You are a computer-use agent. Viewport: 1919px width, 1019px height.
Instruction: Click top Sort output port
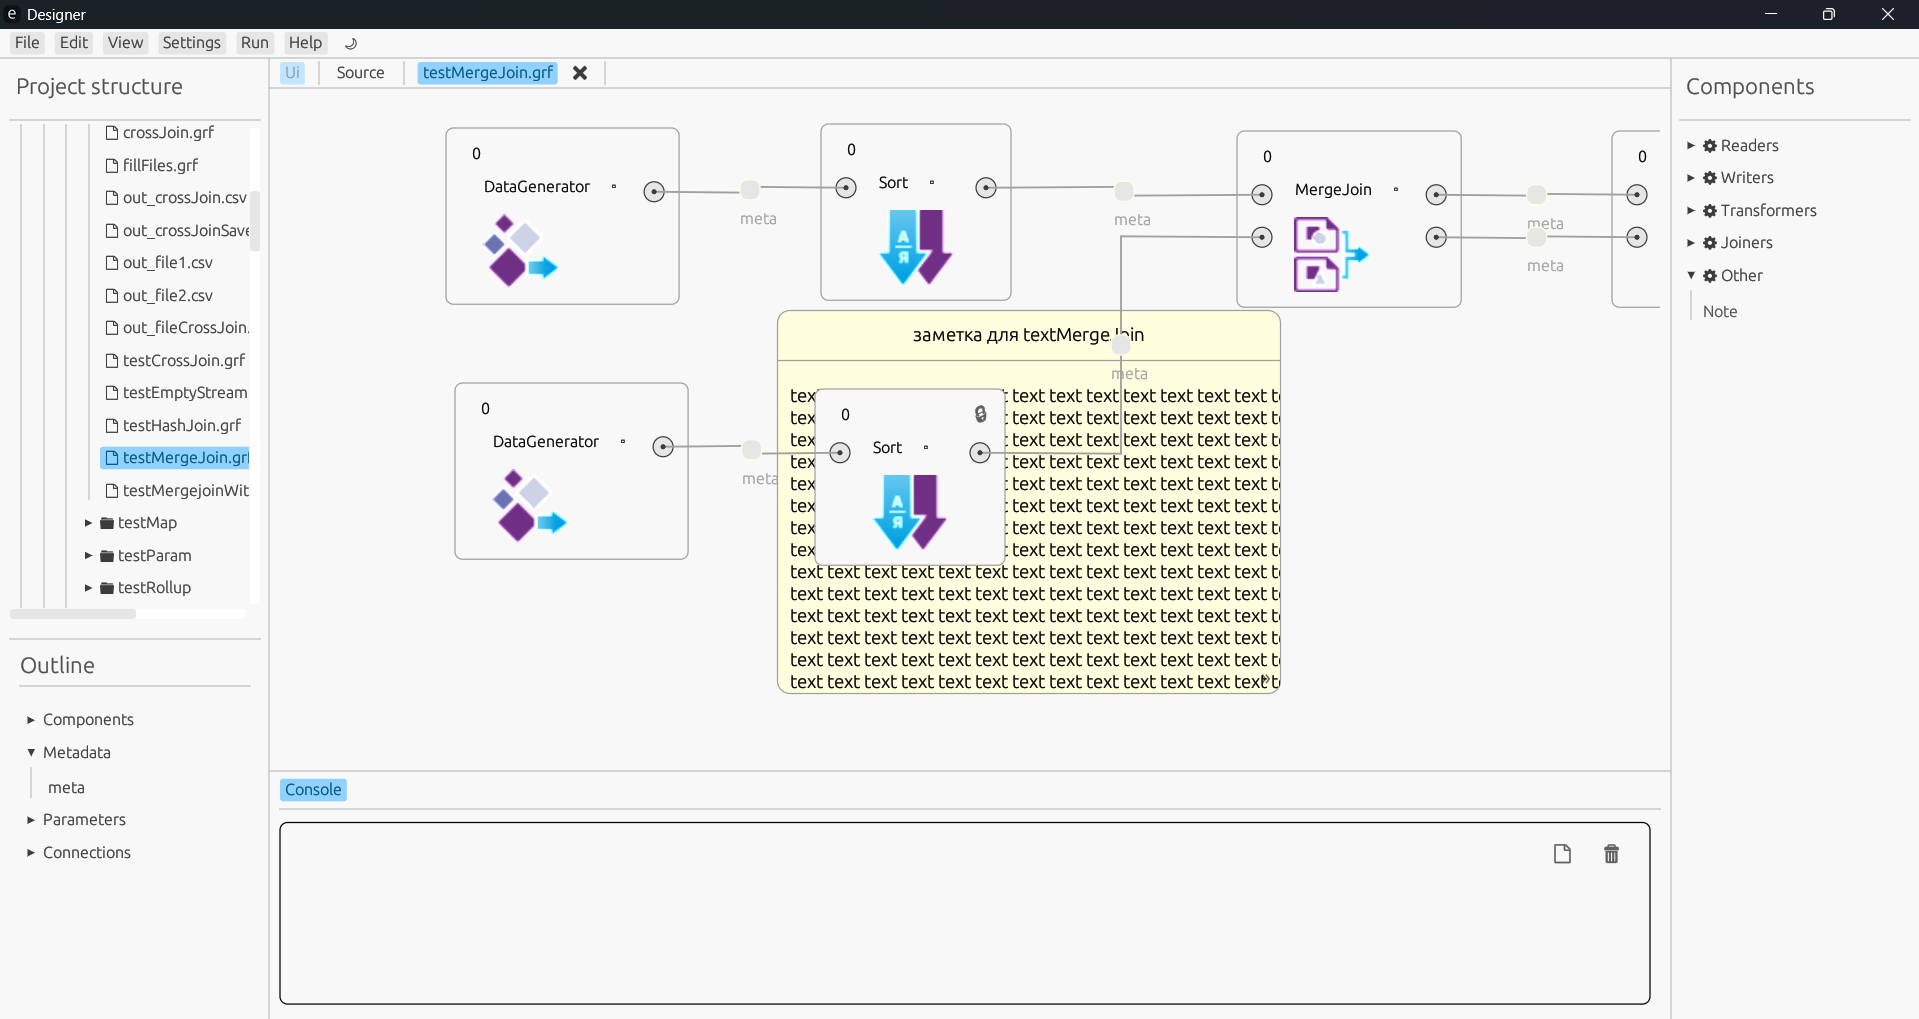pos(986,188)
